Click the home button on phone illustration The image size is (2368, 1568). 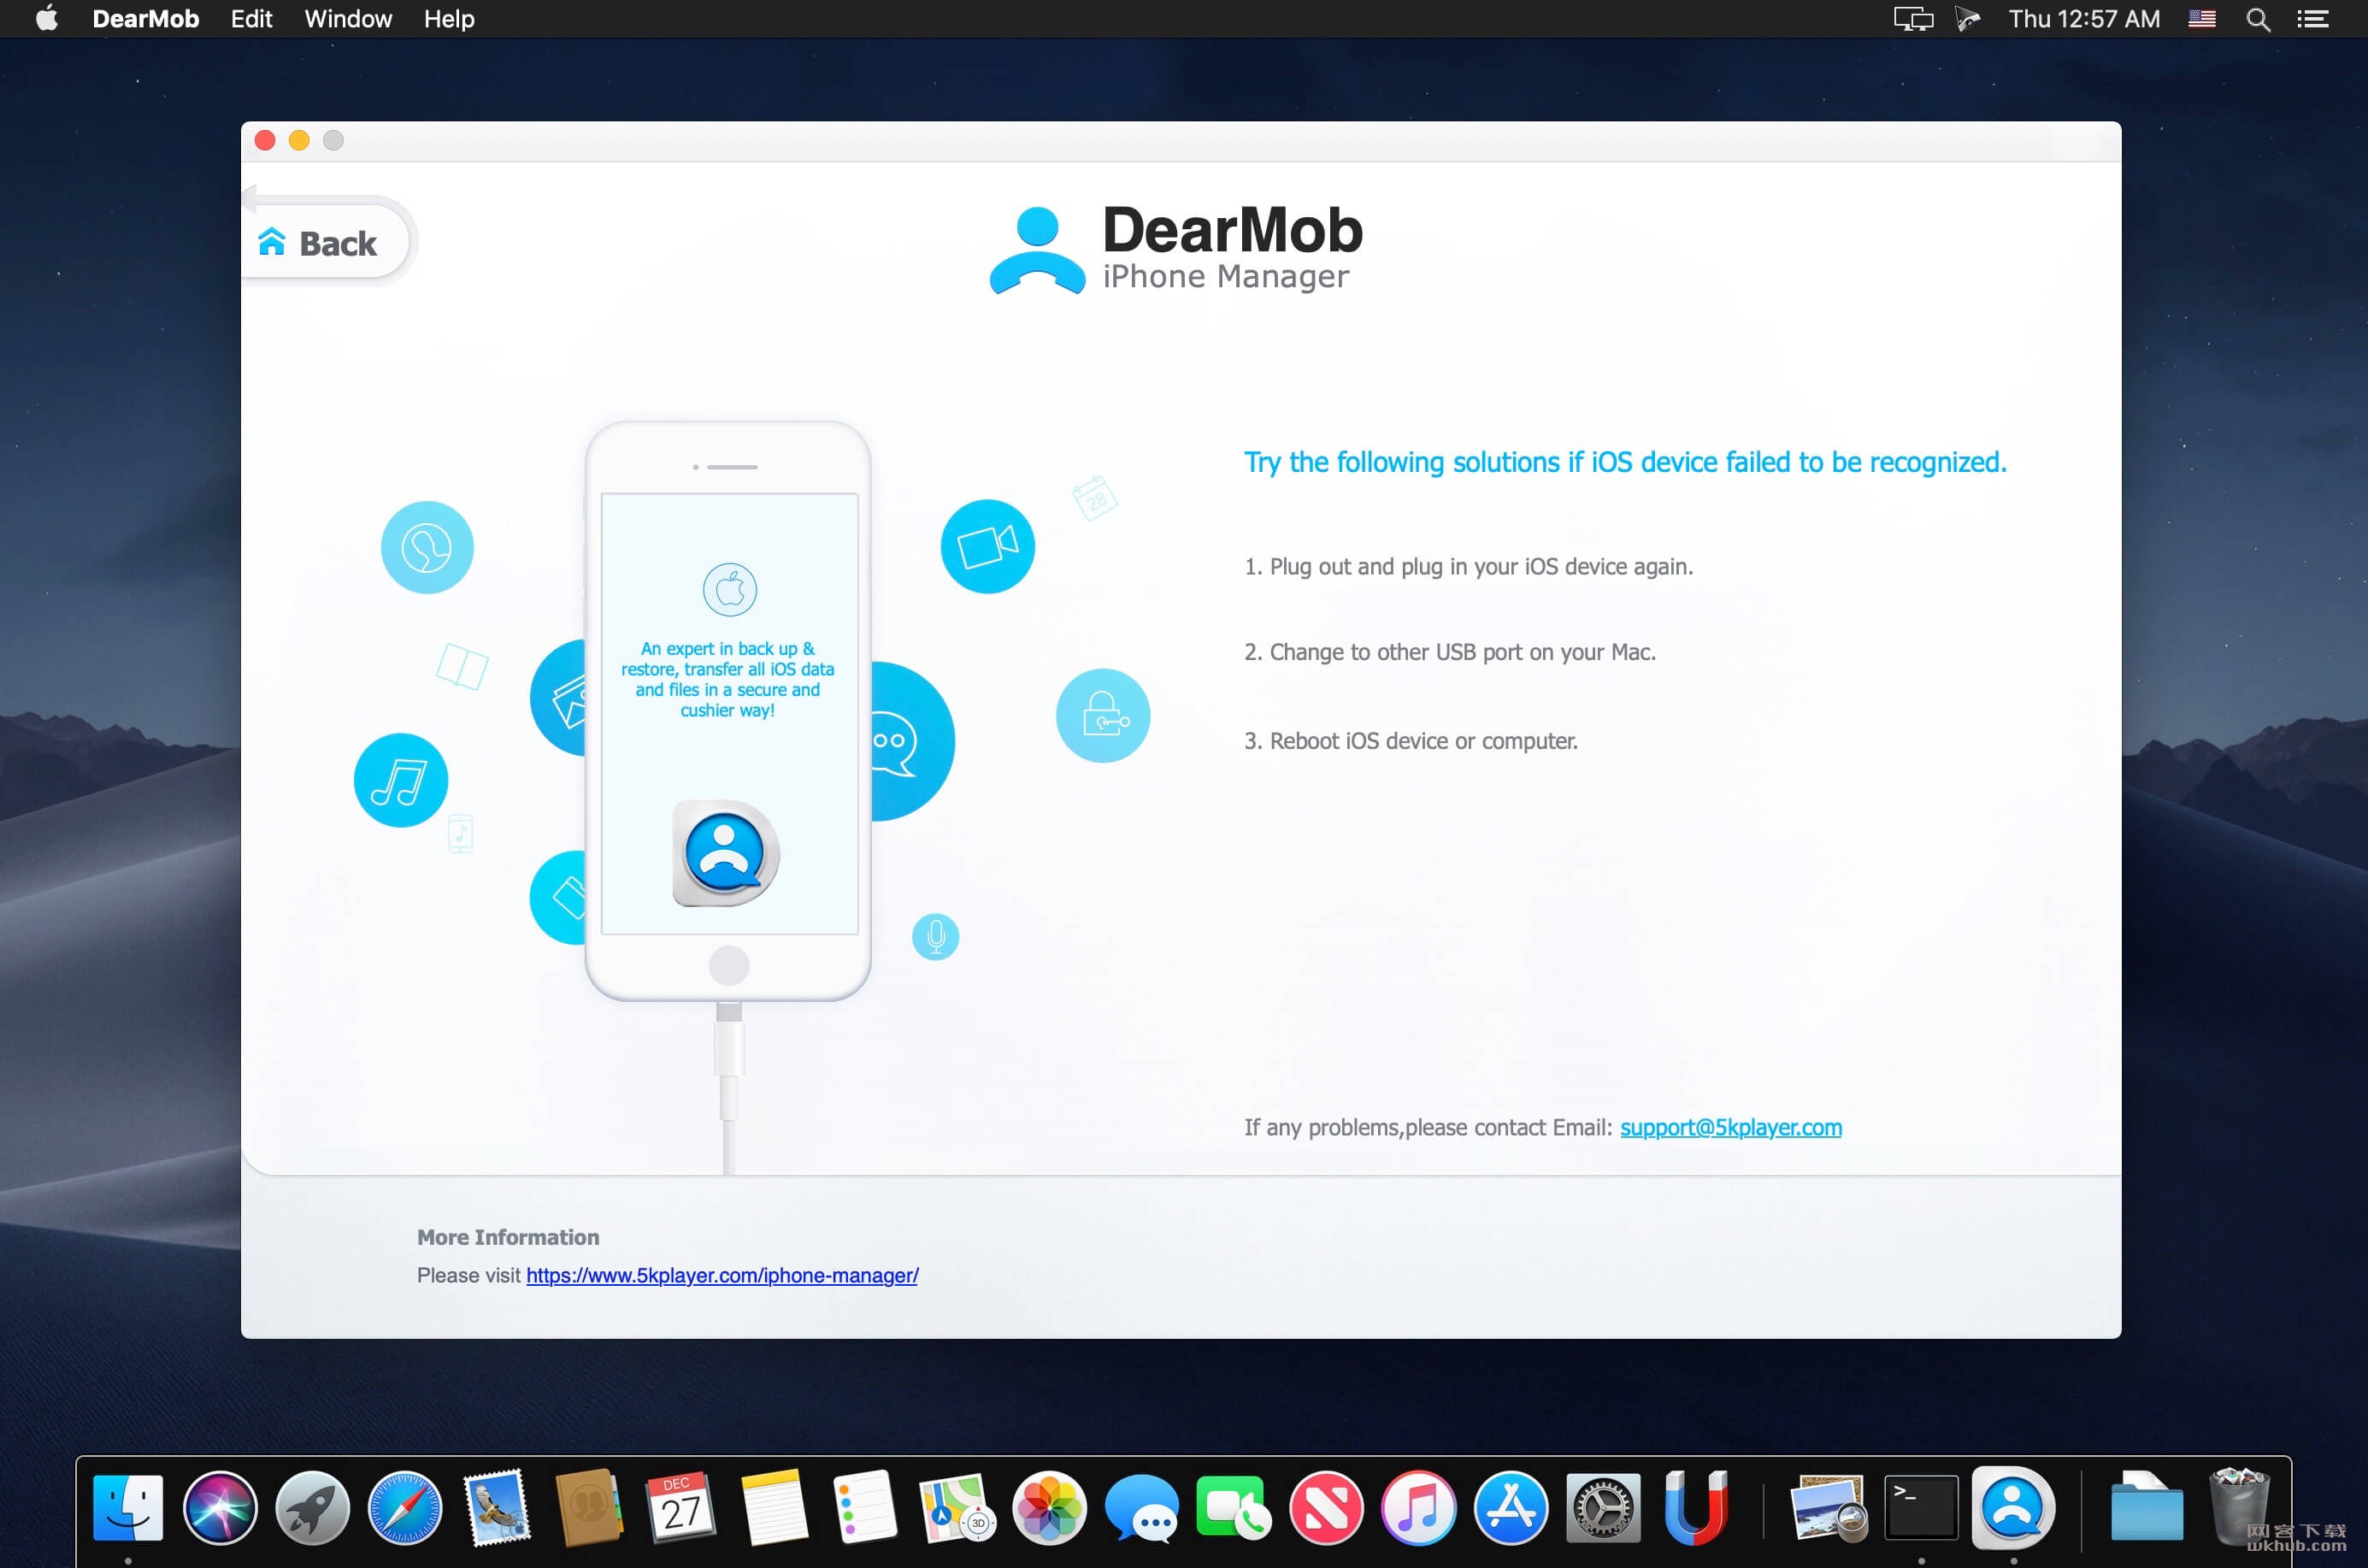click(x=729, y=965)
